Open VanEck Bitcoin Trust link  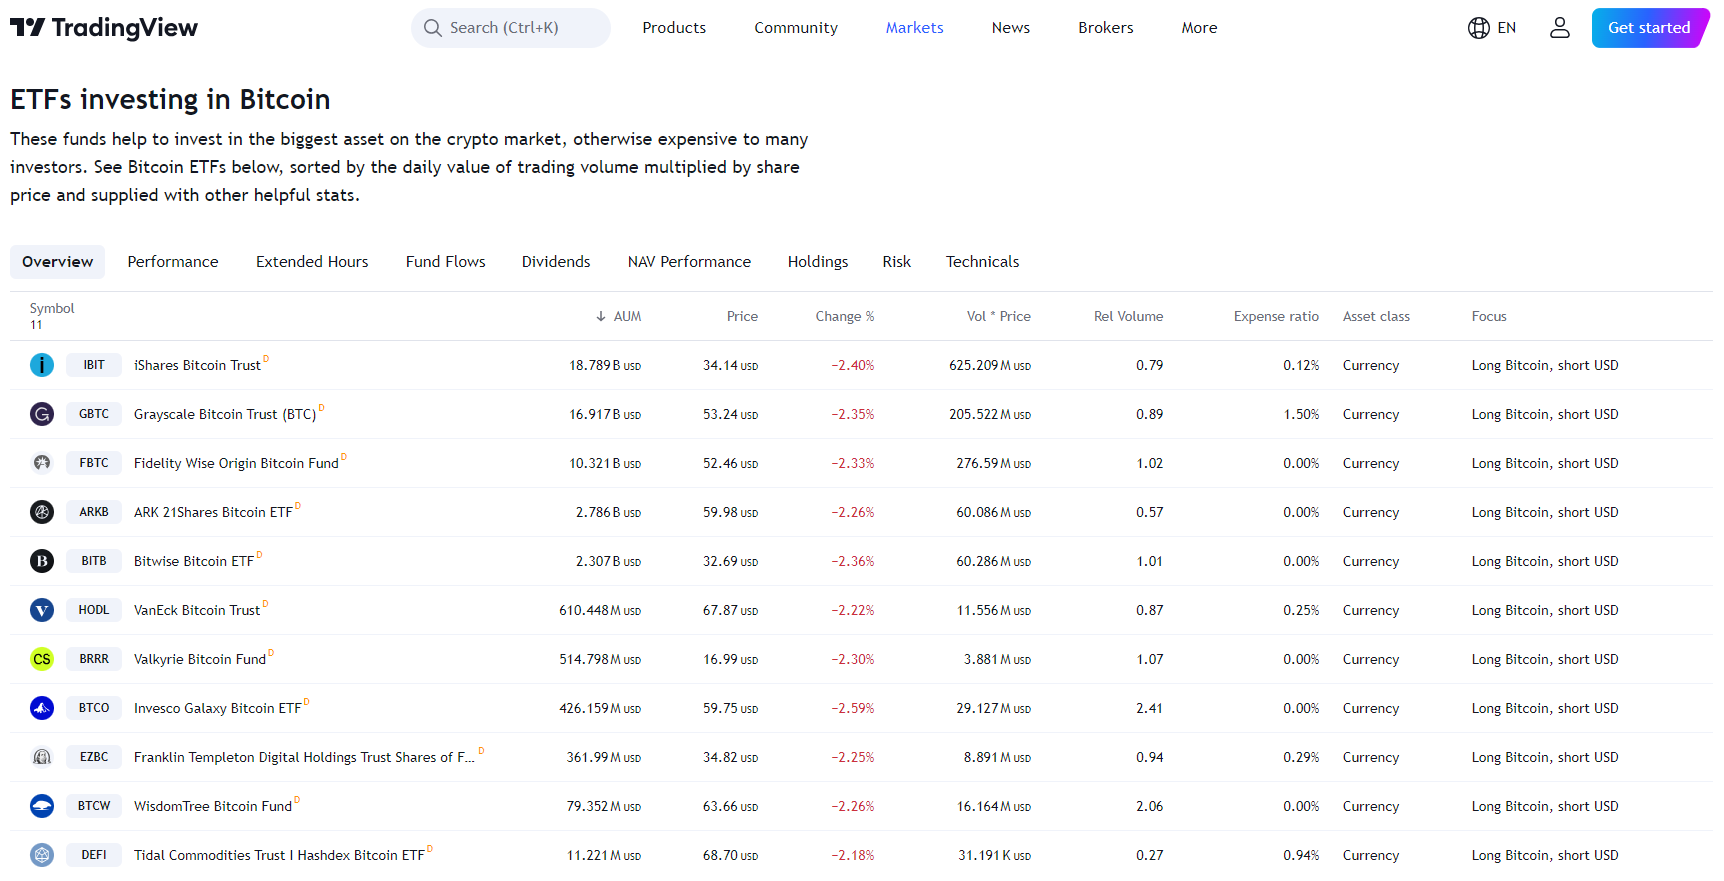(x=197, y=611)
